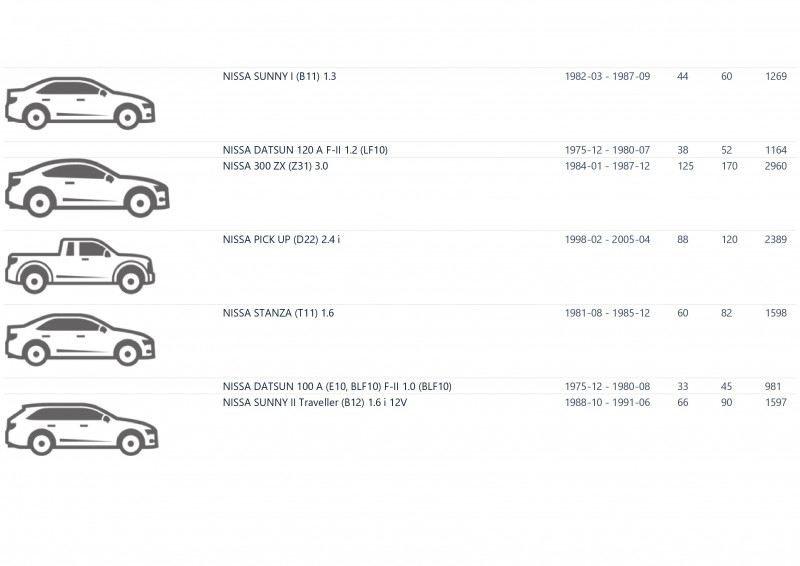
Task: Open NISSA SUNNY II Traveller (B12) entry
Action: pyautogui.click(x=315, y=402)
